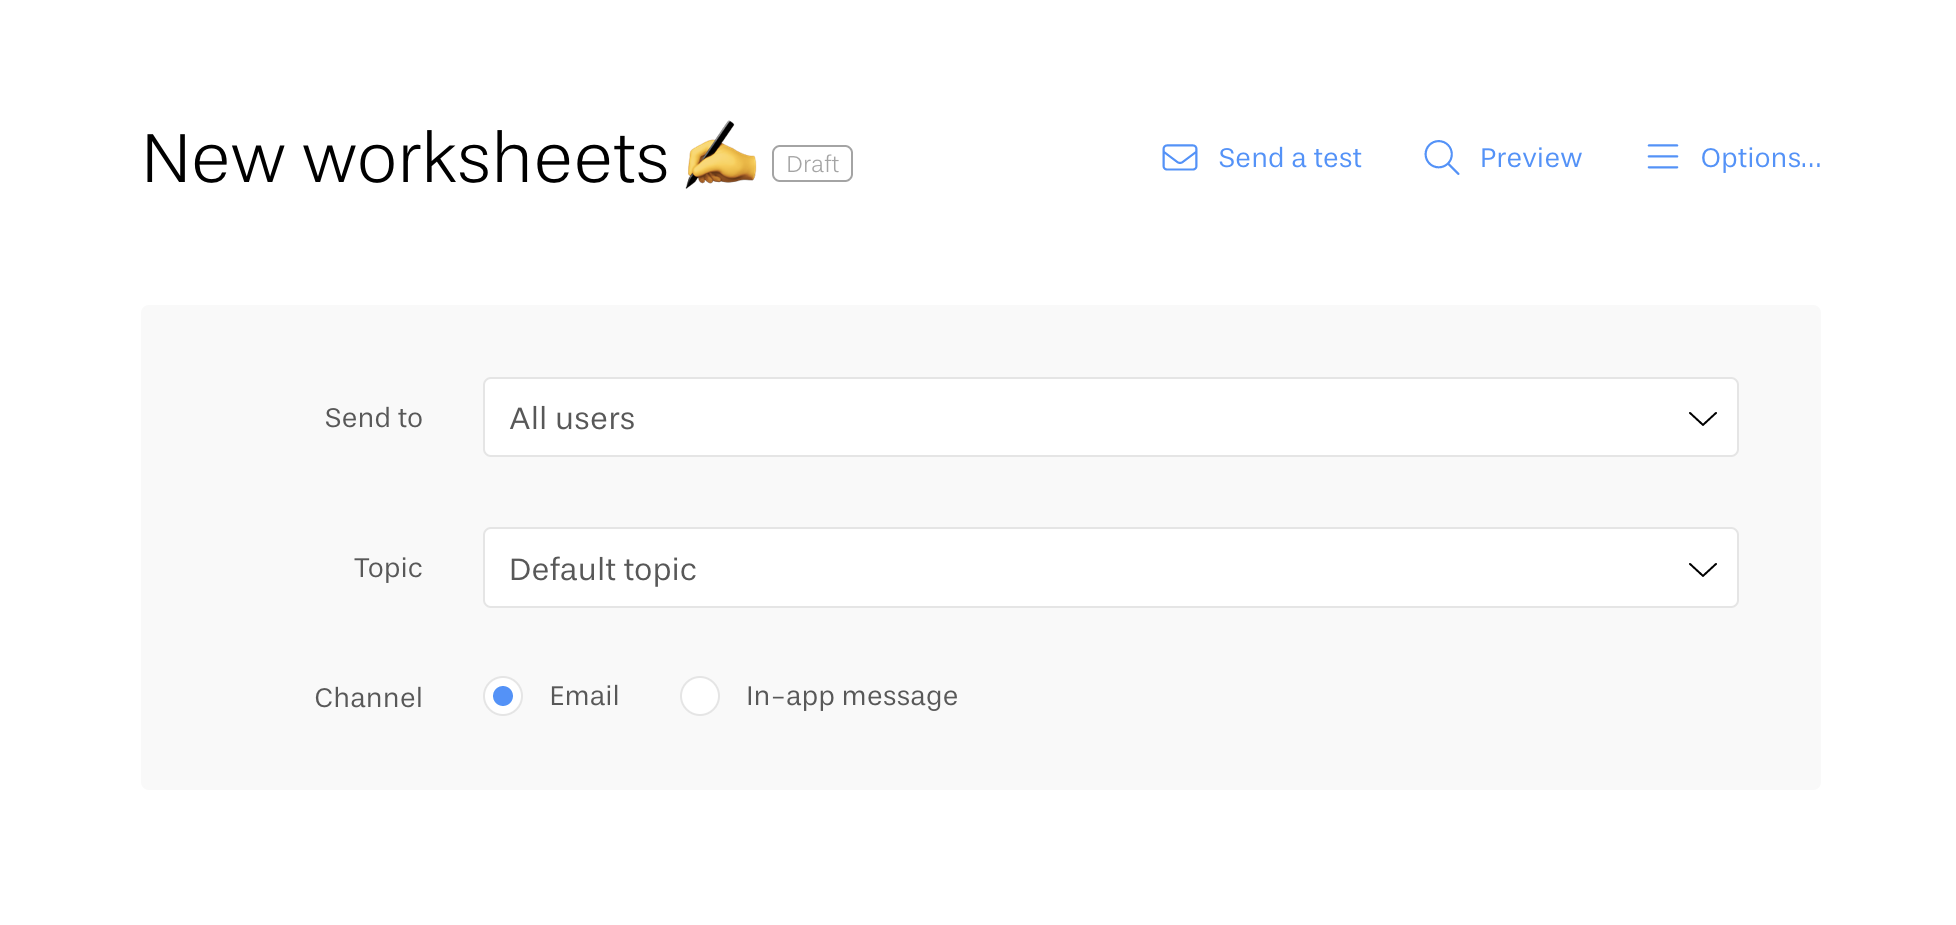The image size is (1956, 925).
Task: Click the "New worksheets" title text
Action: pyautogui.click(x=405, y=159)
